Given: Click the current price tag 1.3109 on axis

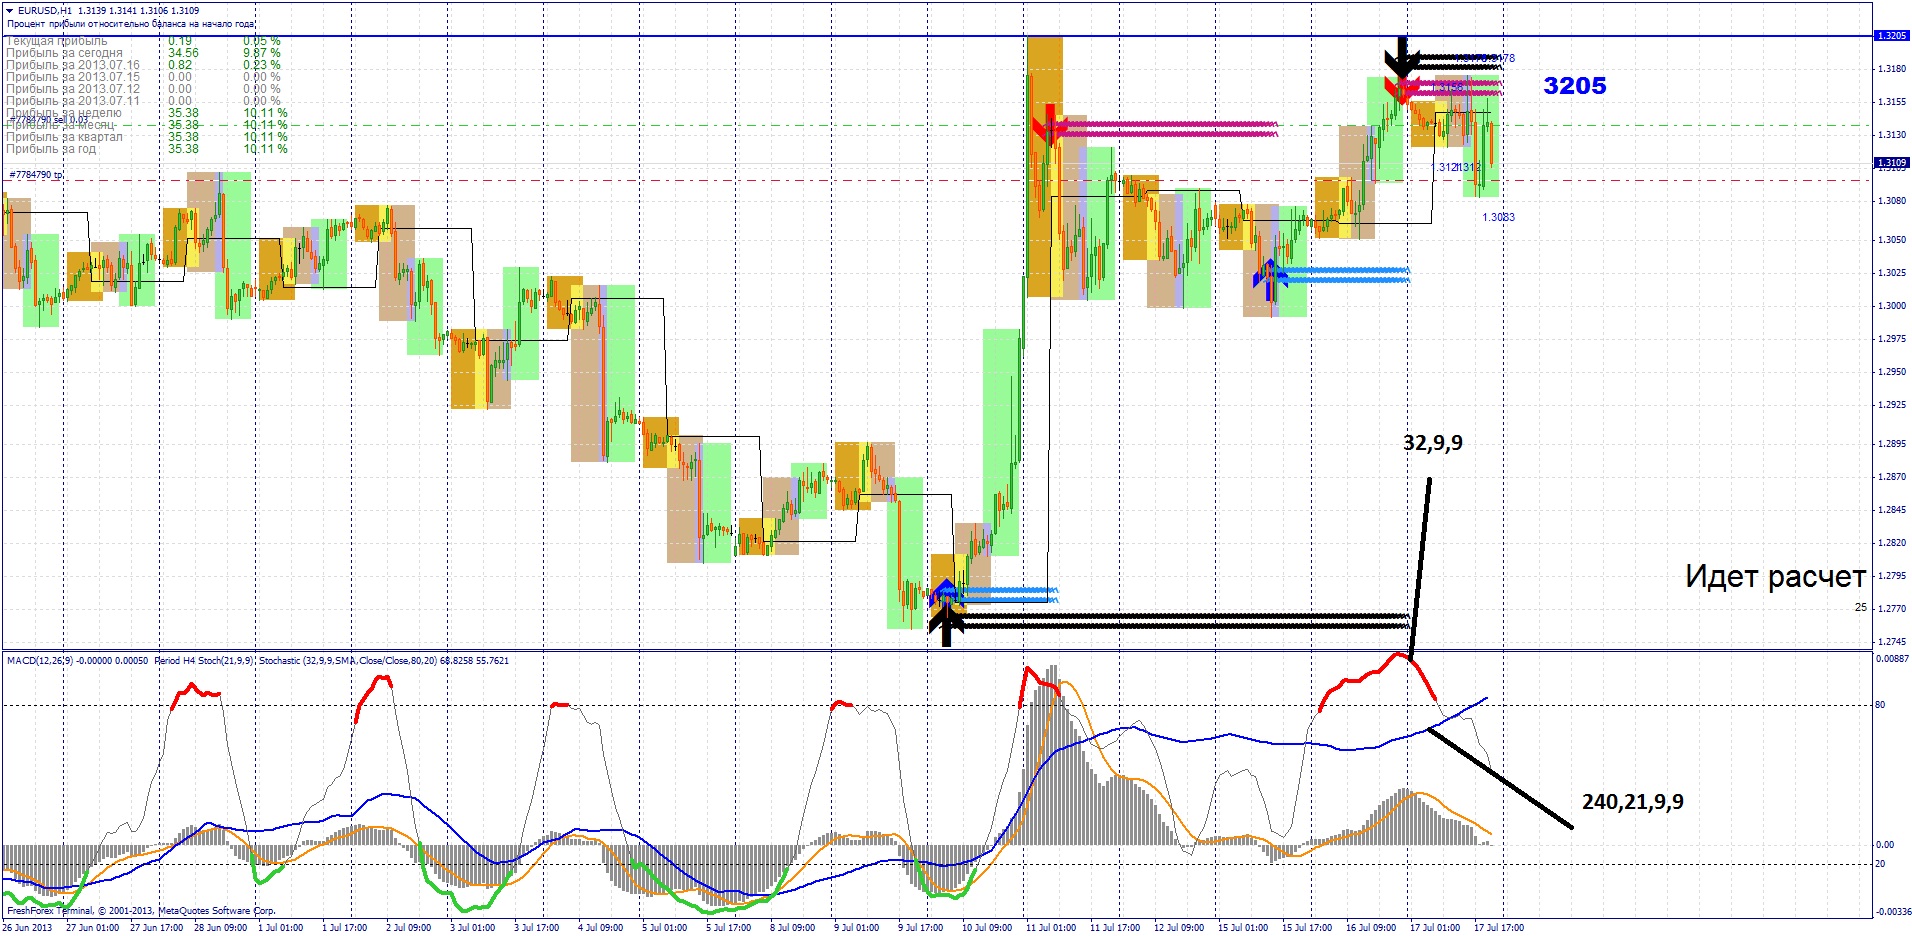Looking at the screenshot, I should [1891, 162].
